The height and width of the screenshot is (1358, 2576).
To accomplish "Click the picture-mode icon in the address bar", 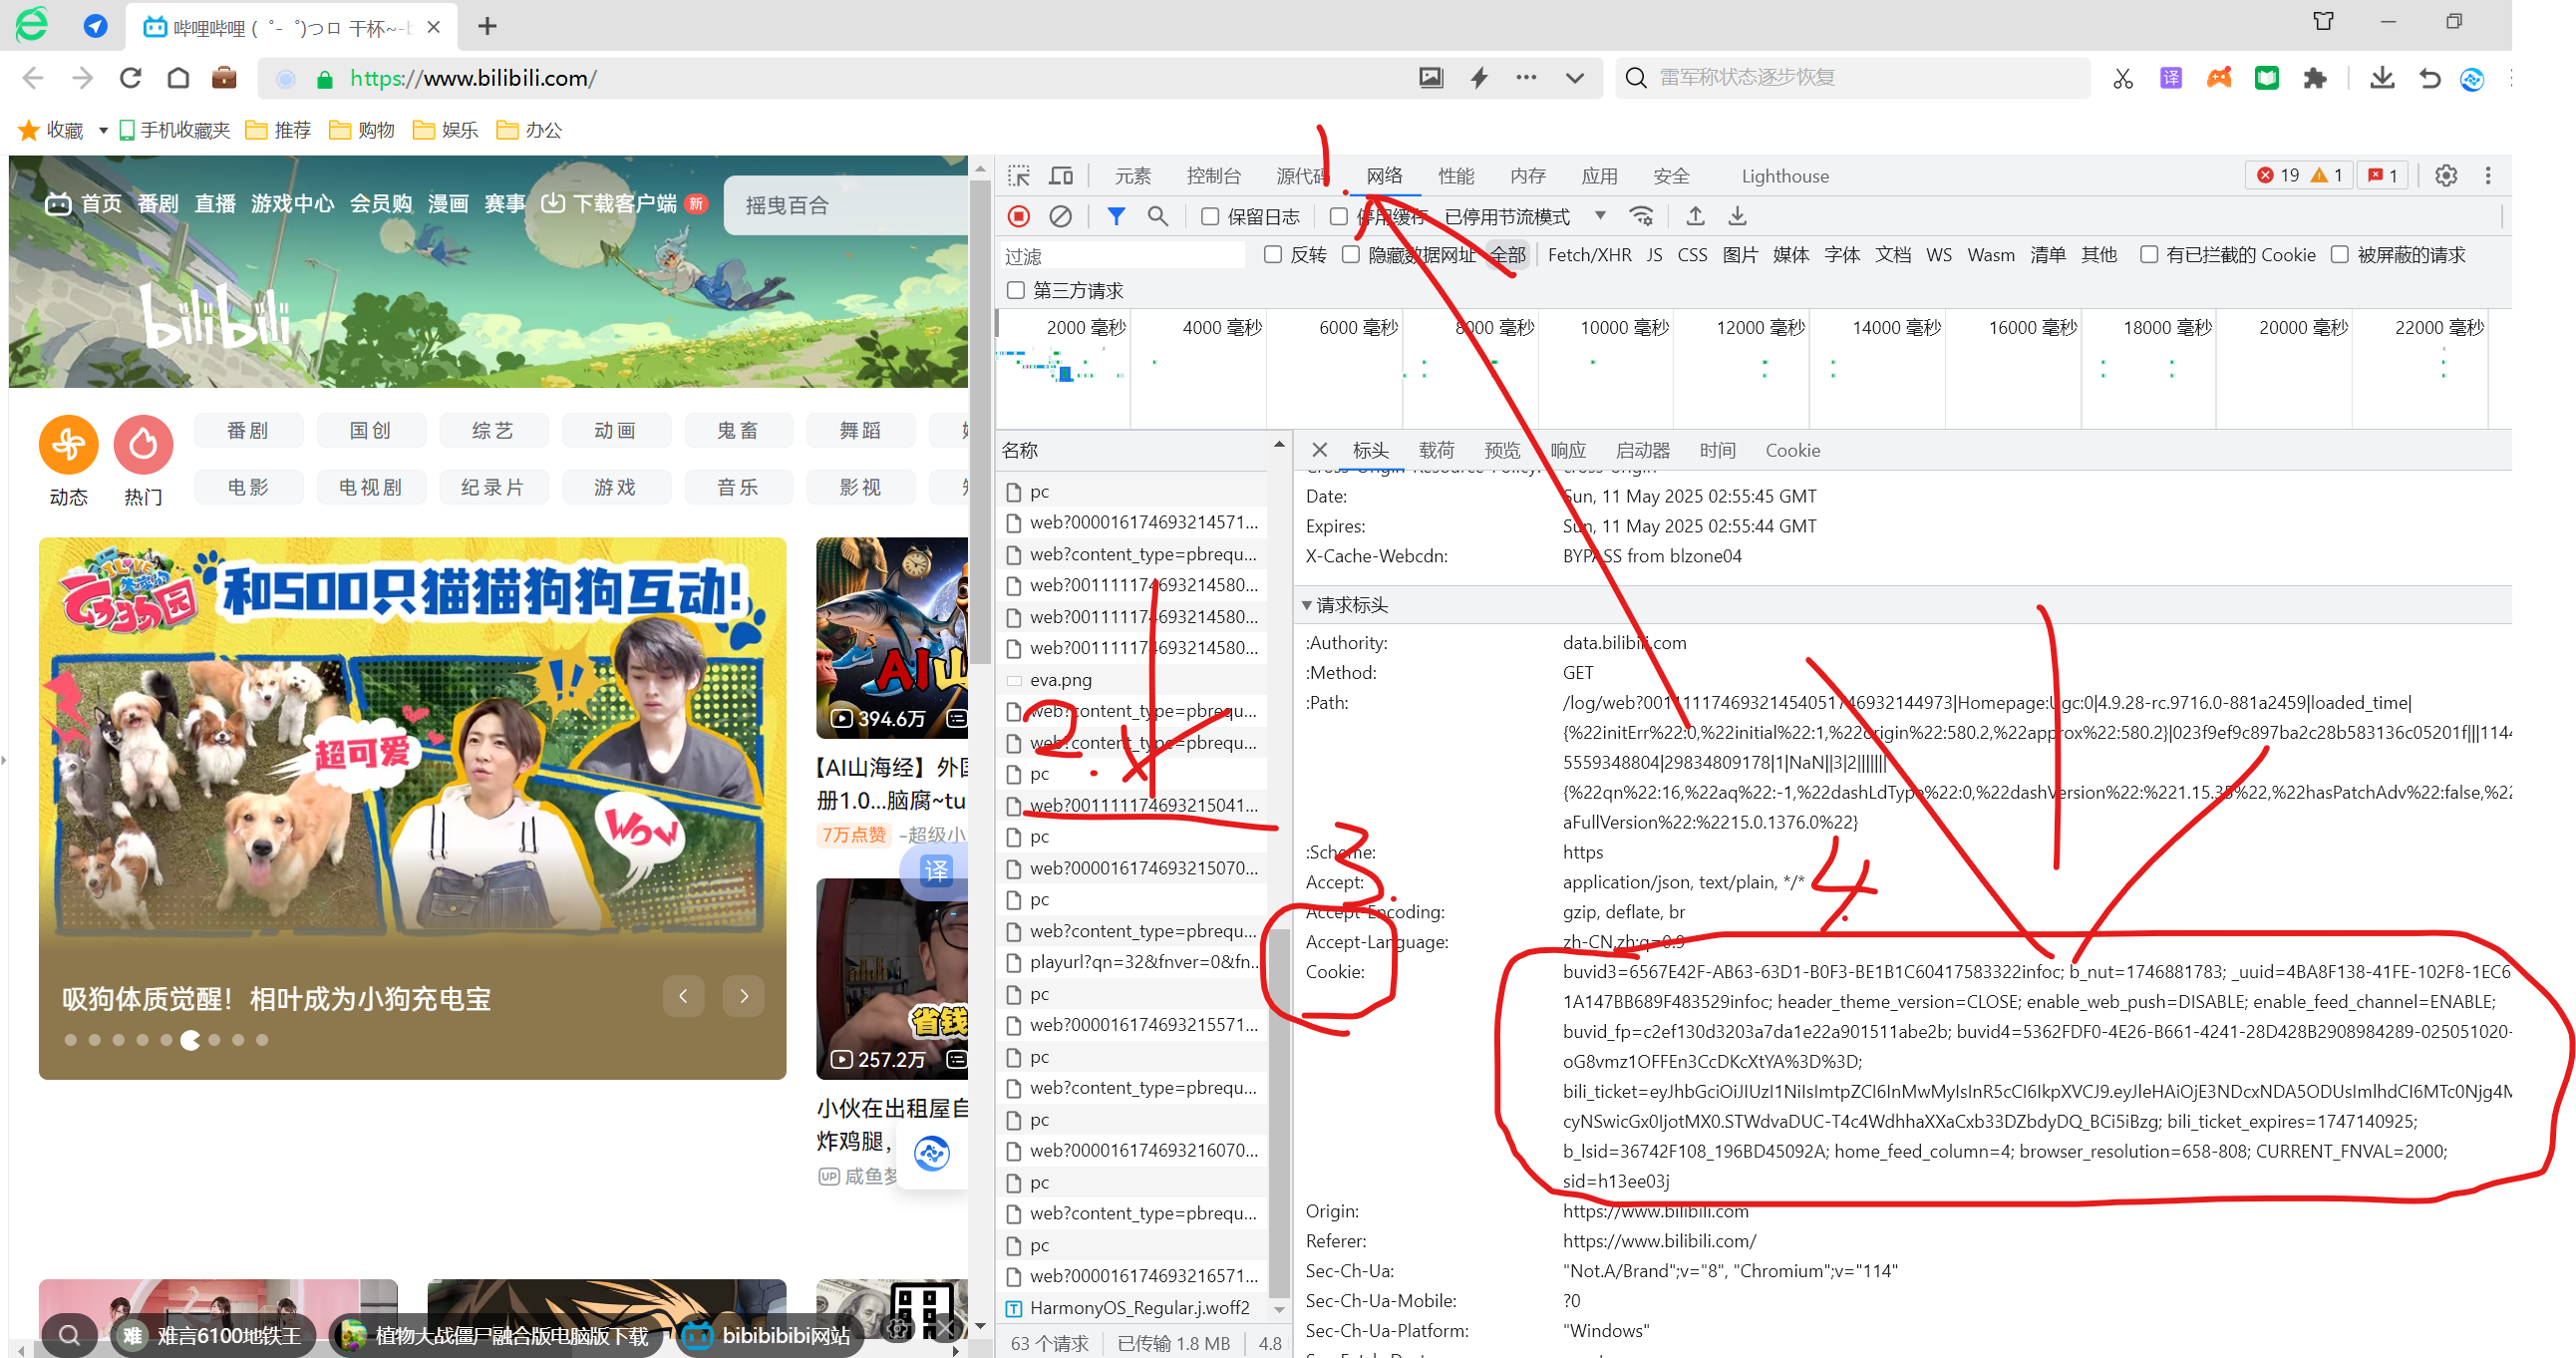I will click(x=1431, y=78).
